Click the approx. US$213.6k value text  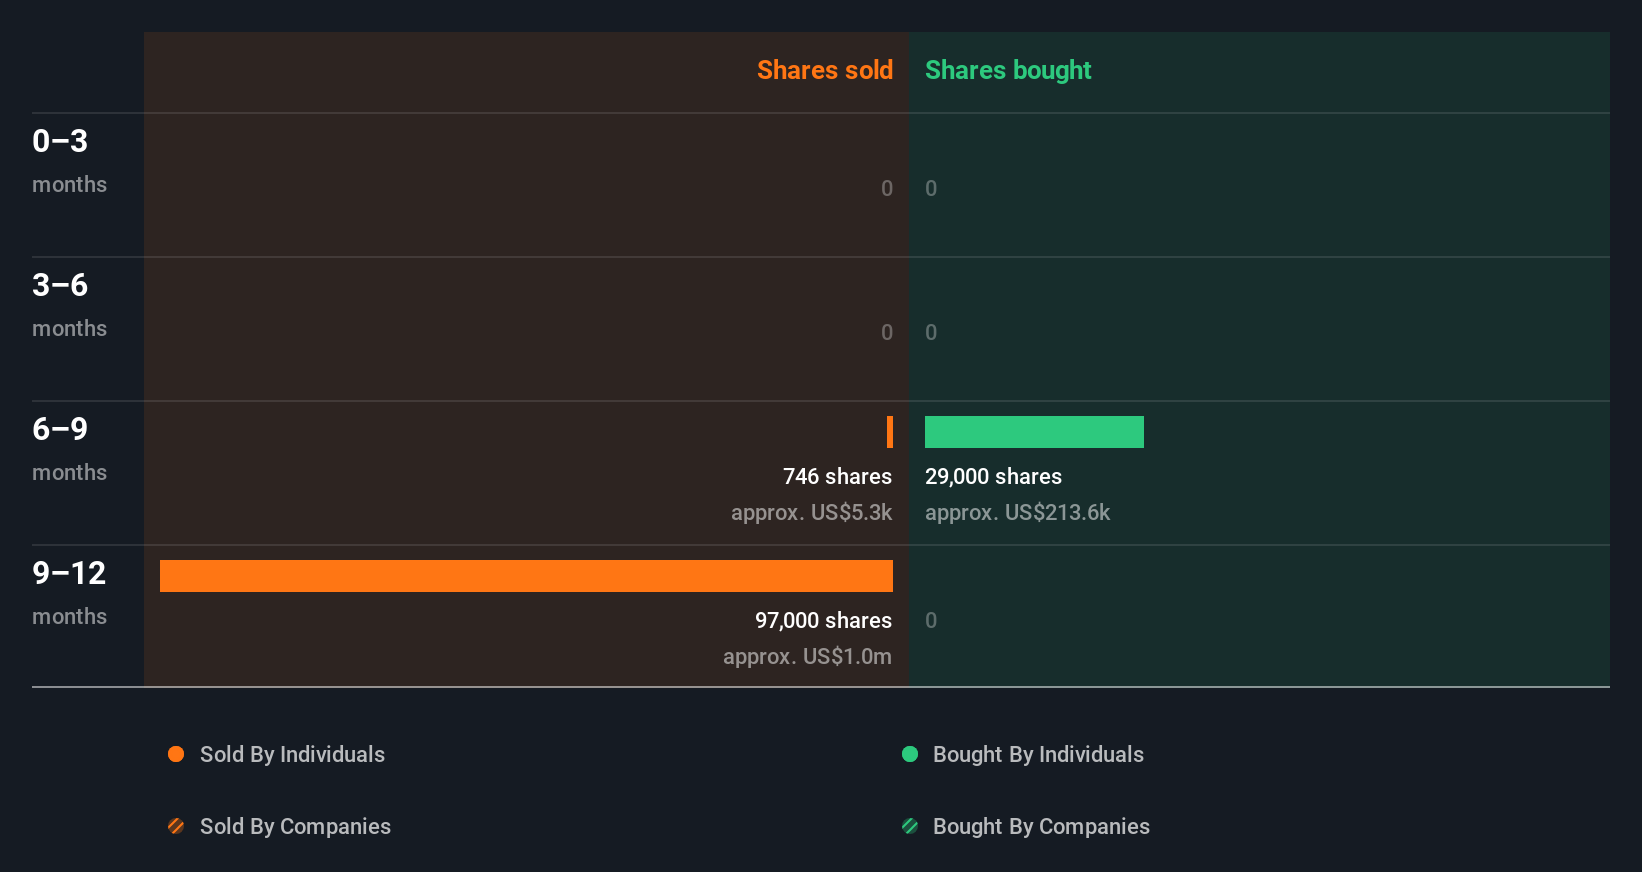[x=1017, y=512]
